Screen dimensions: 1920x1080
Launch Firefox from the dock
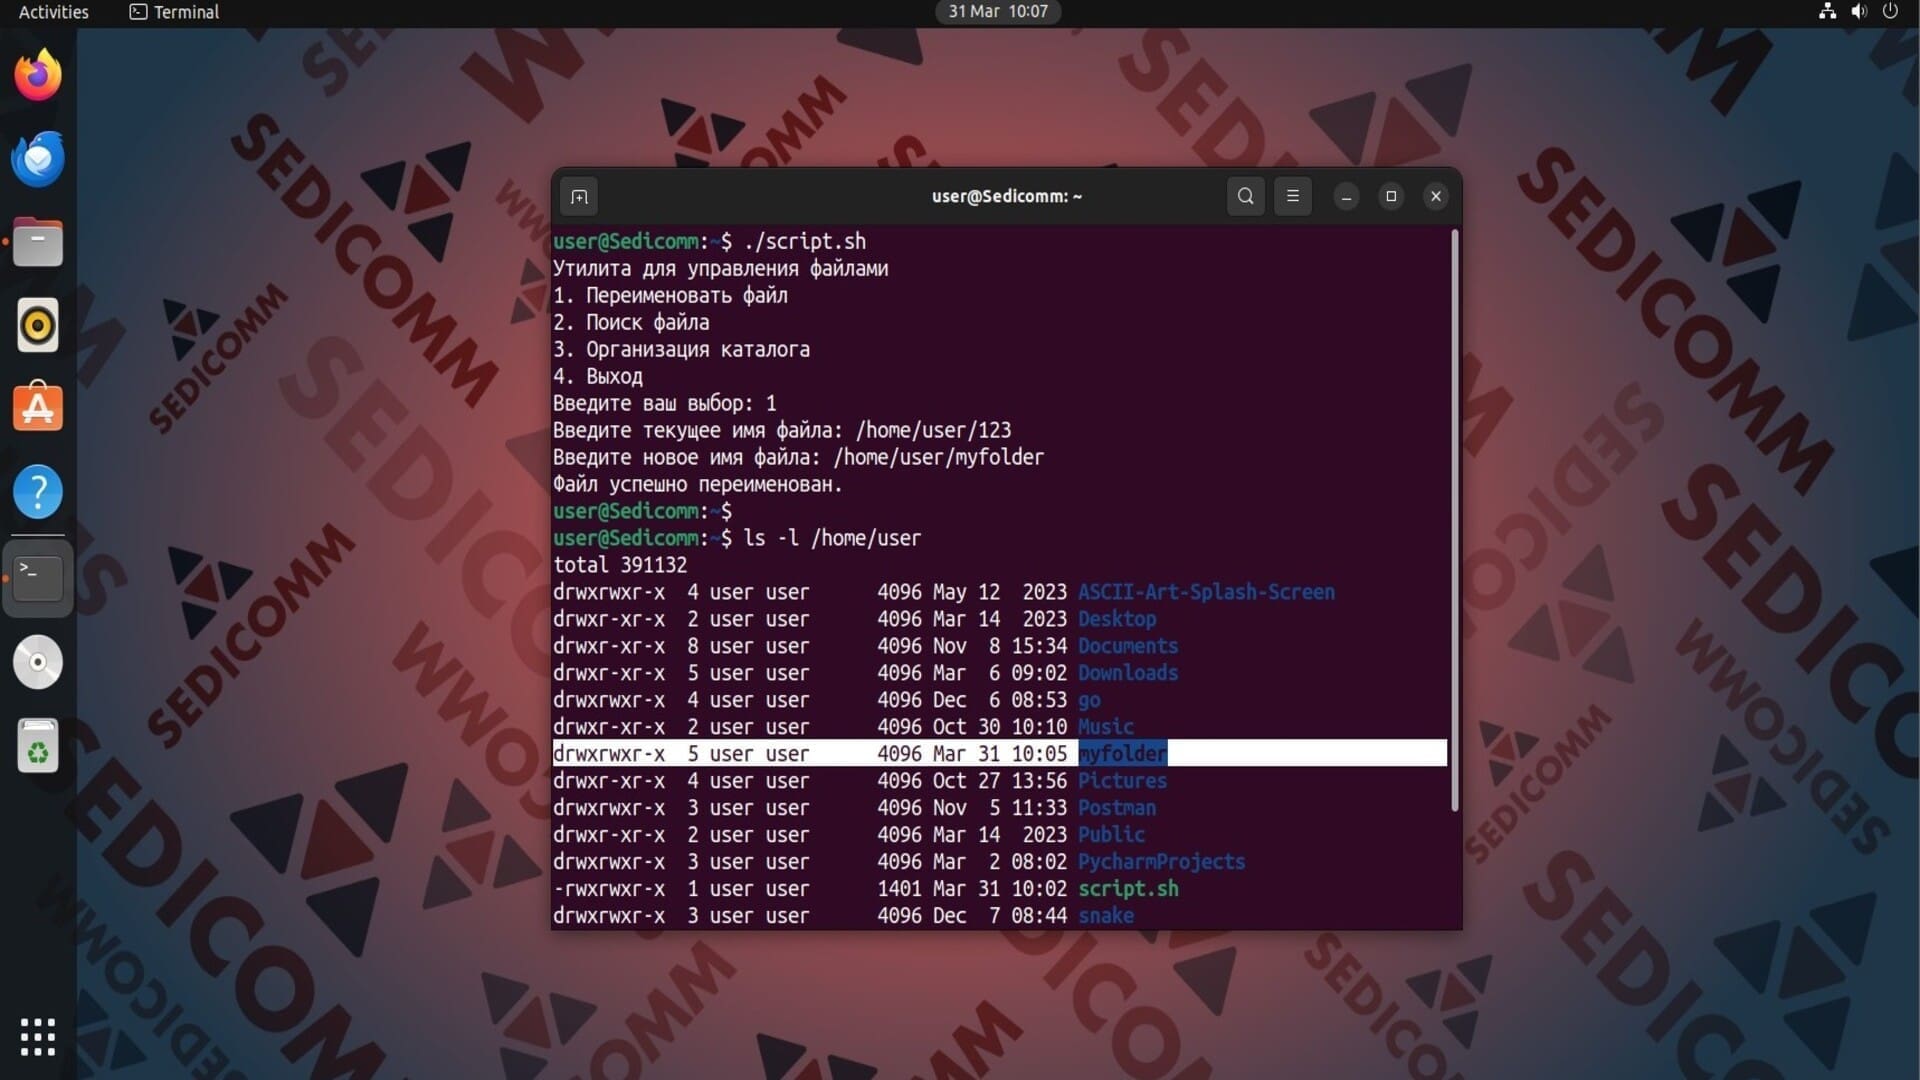[38, 75]
